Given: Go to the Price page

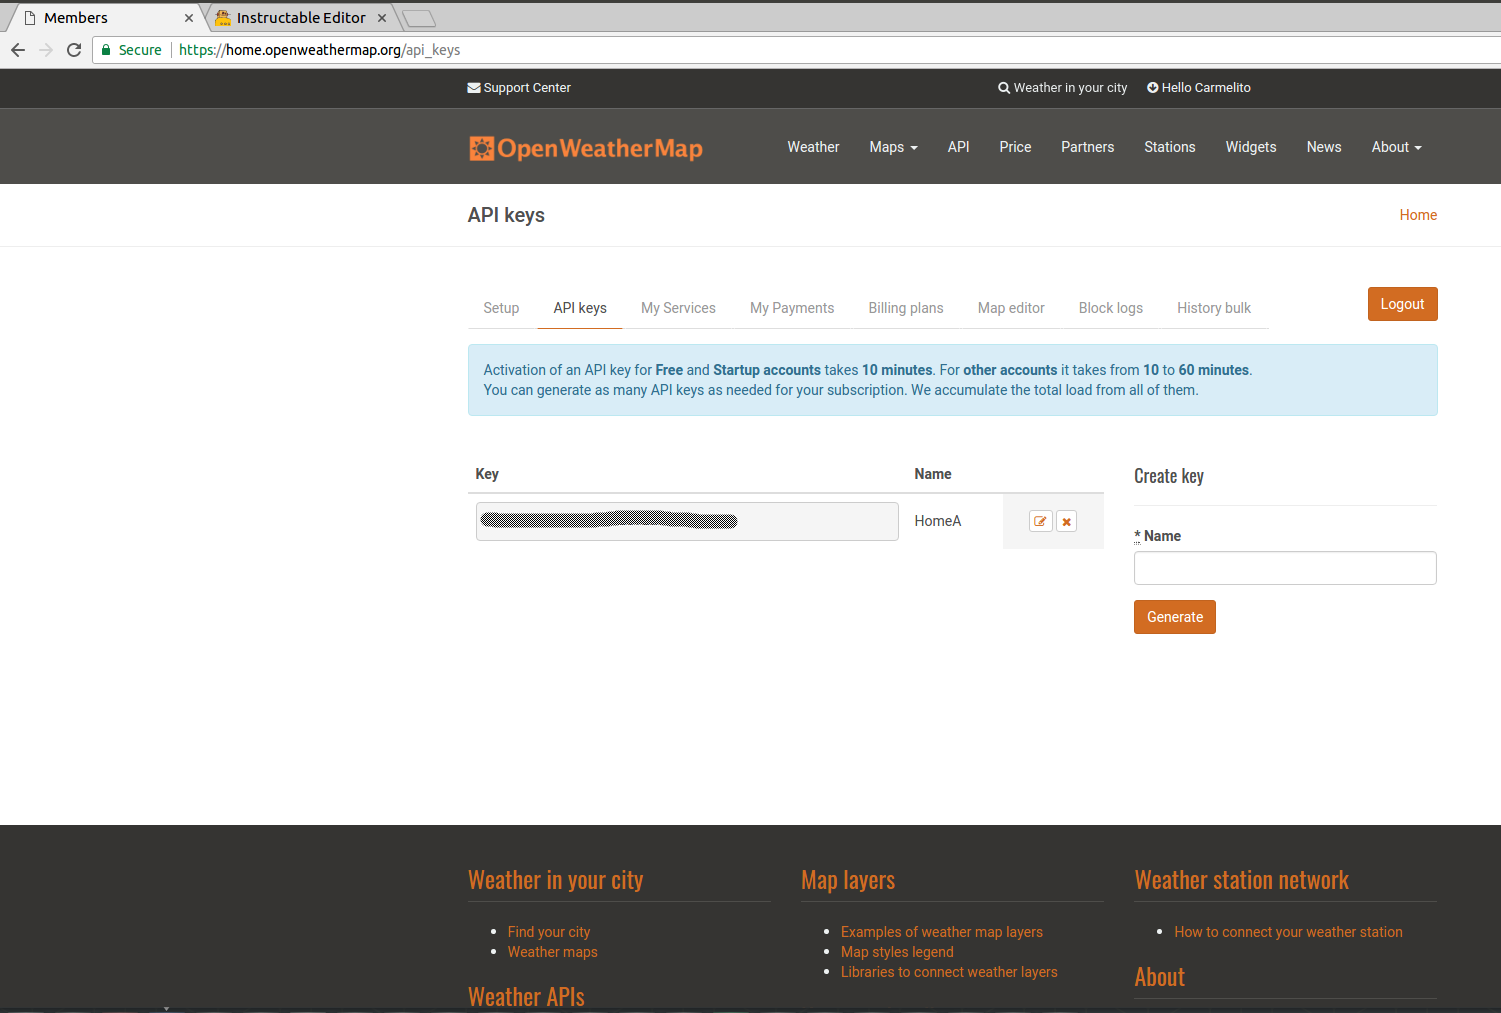Looking at the screenshot, I should coord(1015,147).
